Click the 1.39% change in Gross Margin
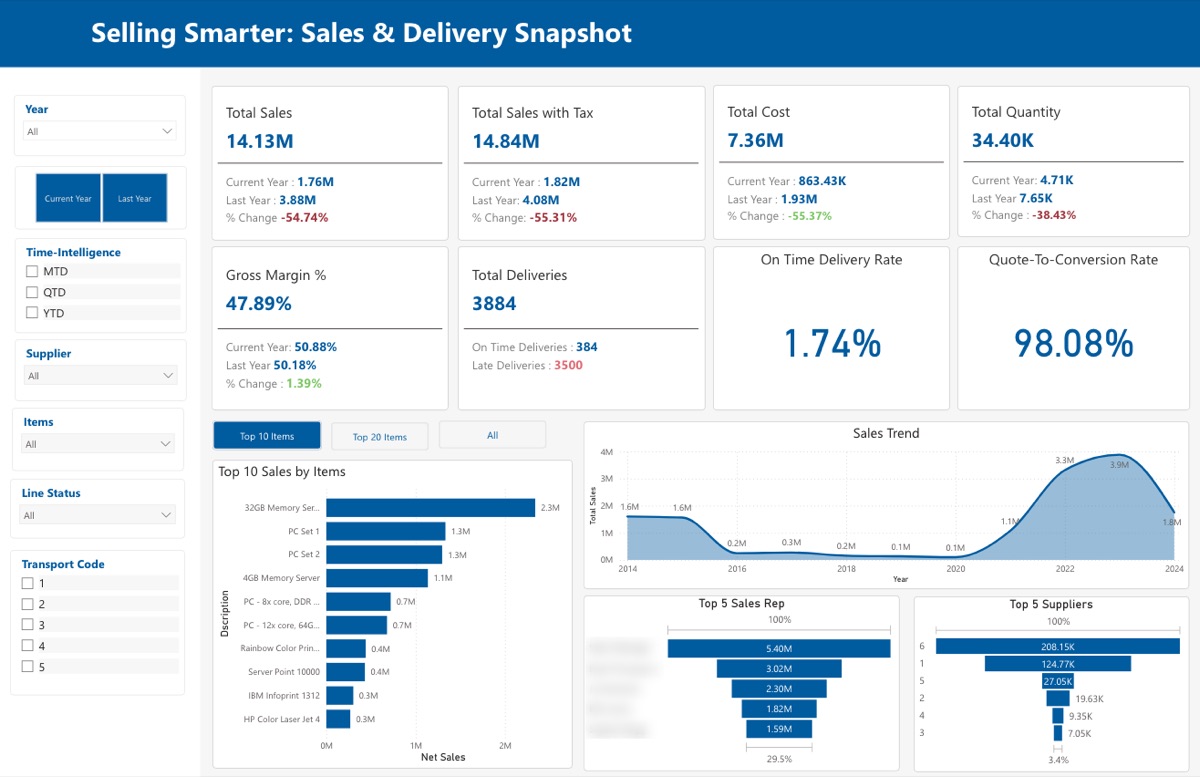The image size is (1200, 777). click(x=304, y=383)
